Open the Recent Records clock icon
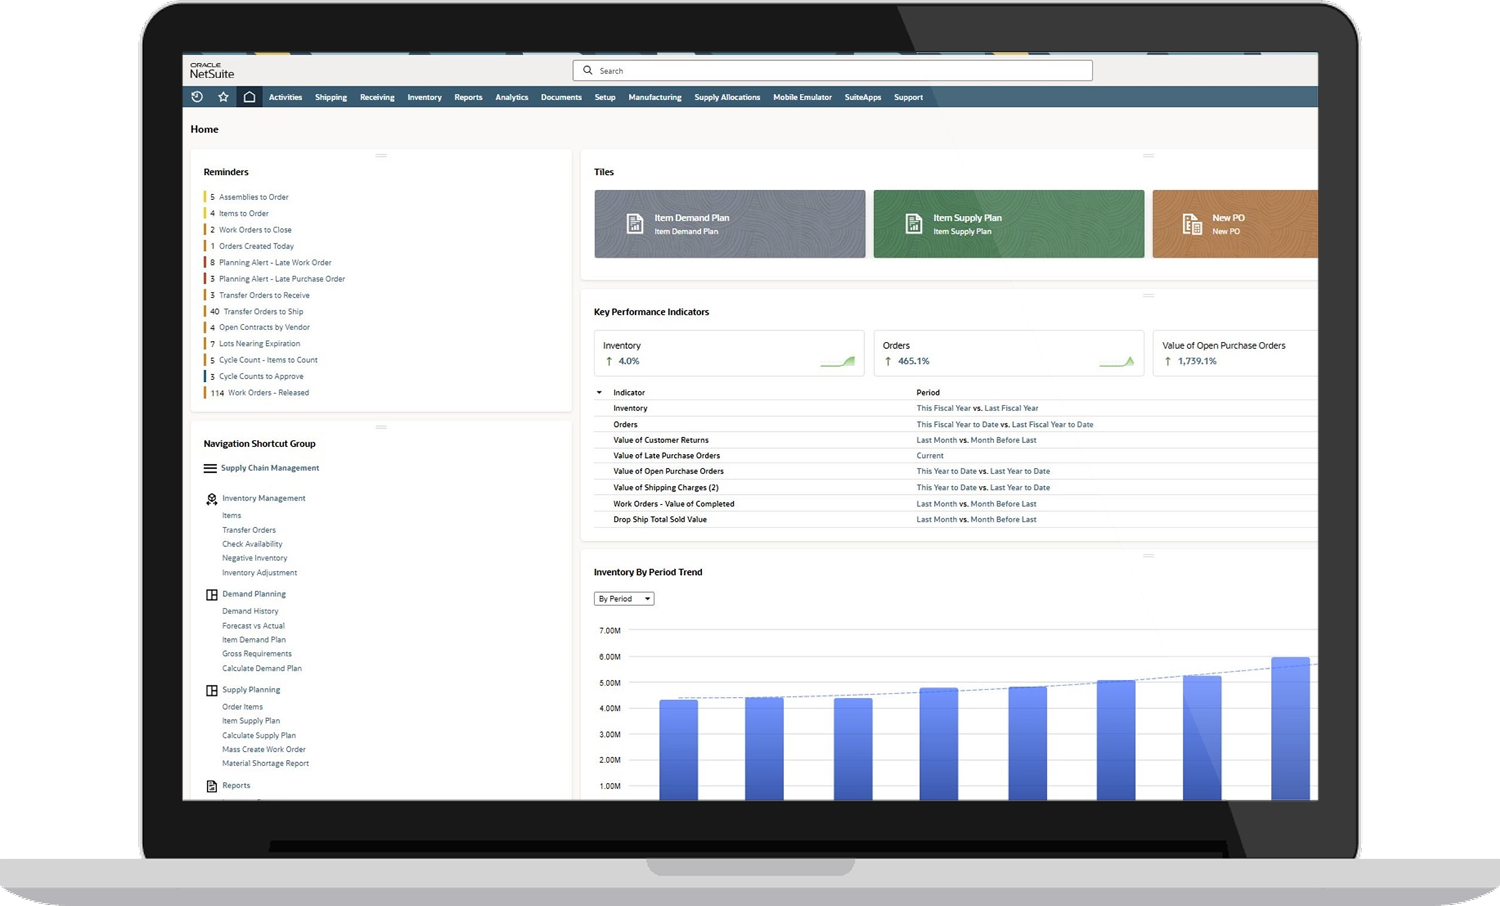 pyautogui.click(x=196, y=96)
